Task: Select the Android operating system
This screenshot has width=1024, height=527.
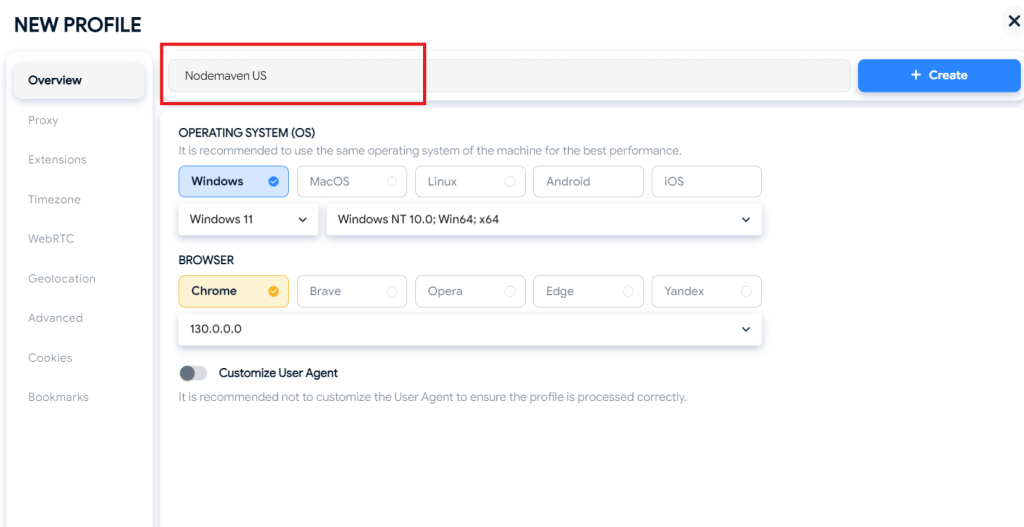Action: (587, 181)
